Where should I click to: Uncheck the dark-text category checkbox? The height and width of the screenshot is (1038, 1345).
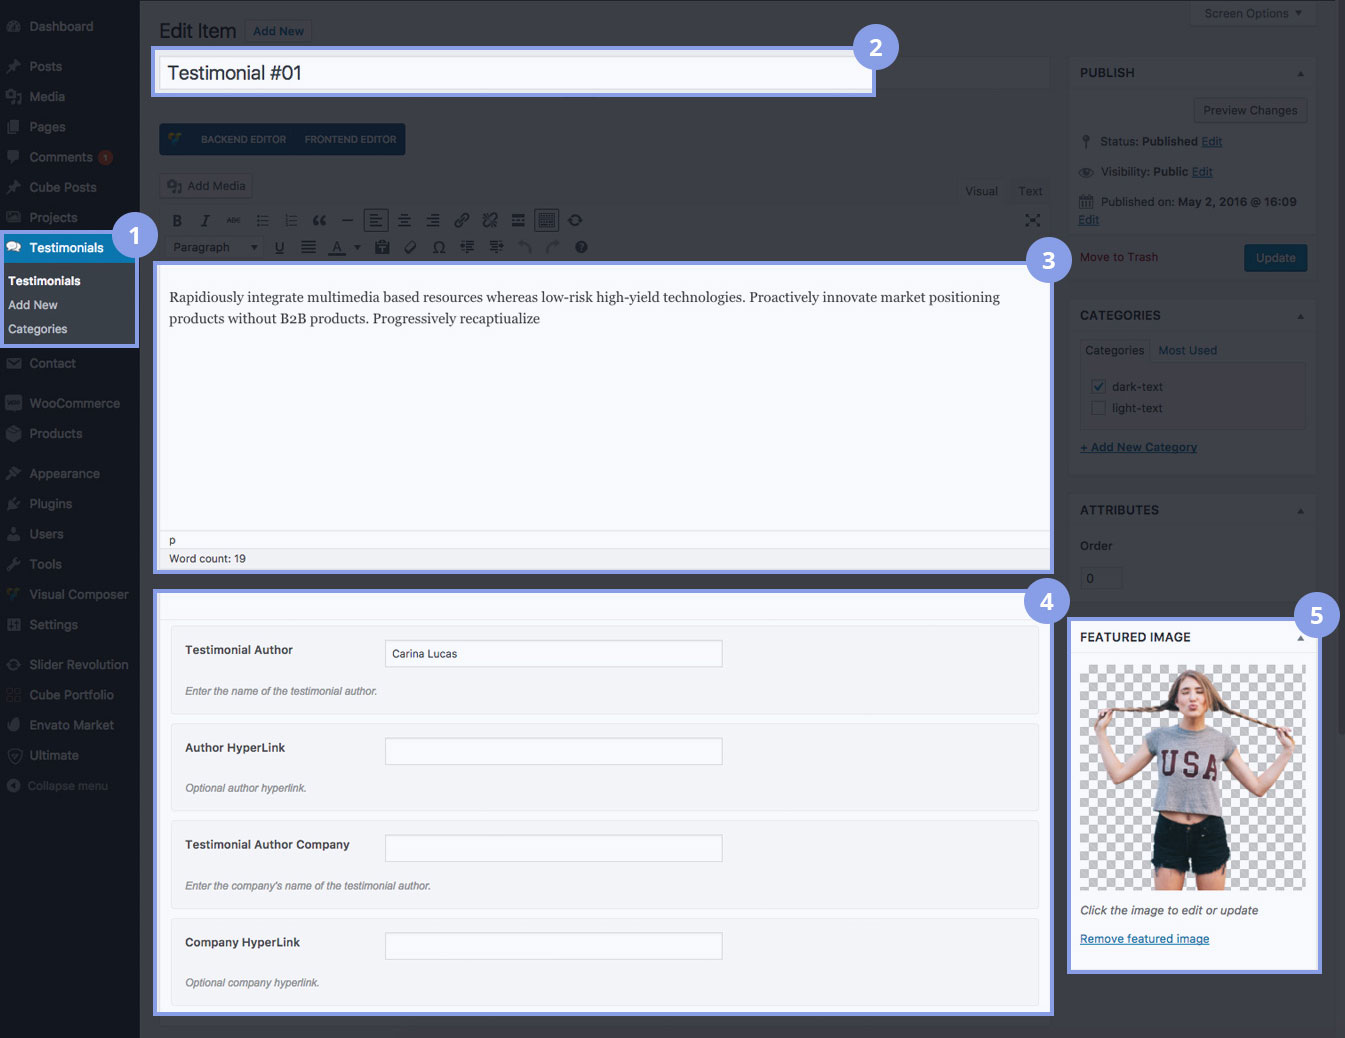pos(1098,386)
